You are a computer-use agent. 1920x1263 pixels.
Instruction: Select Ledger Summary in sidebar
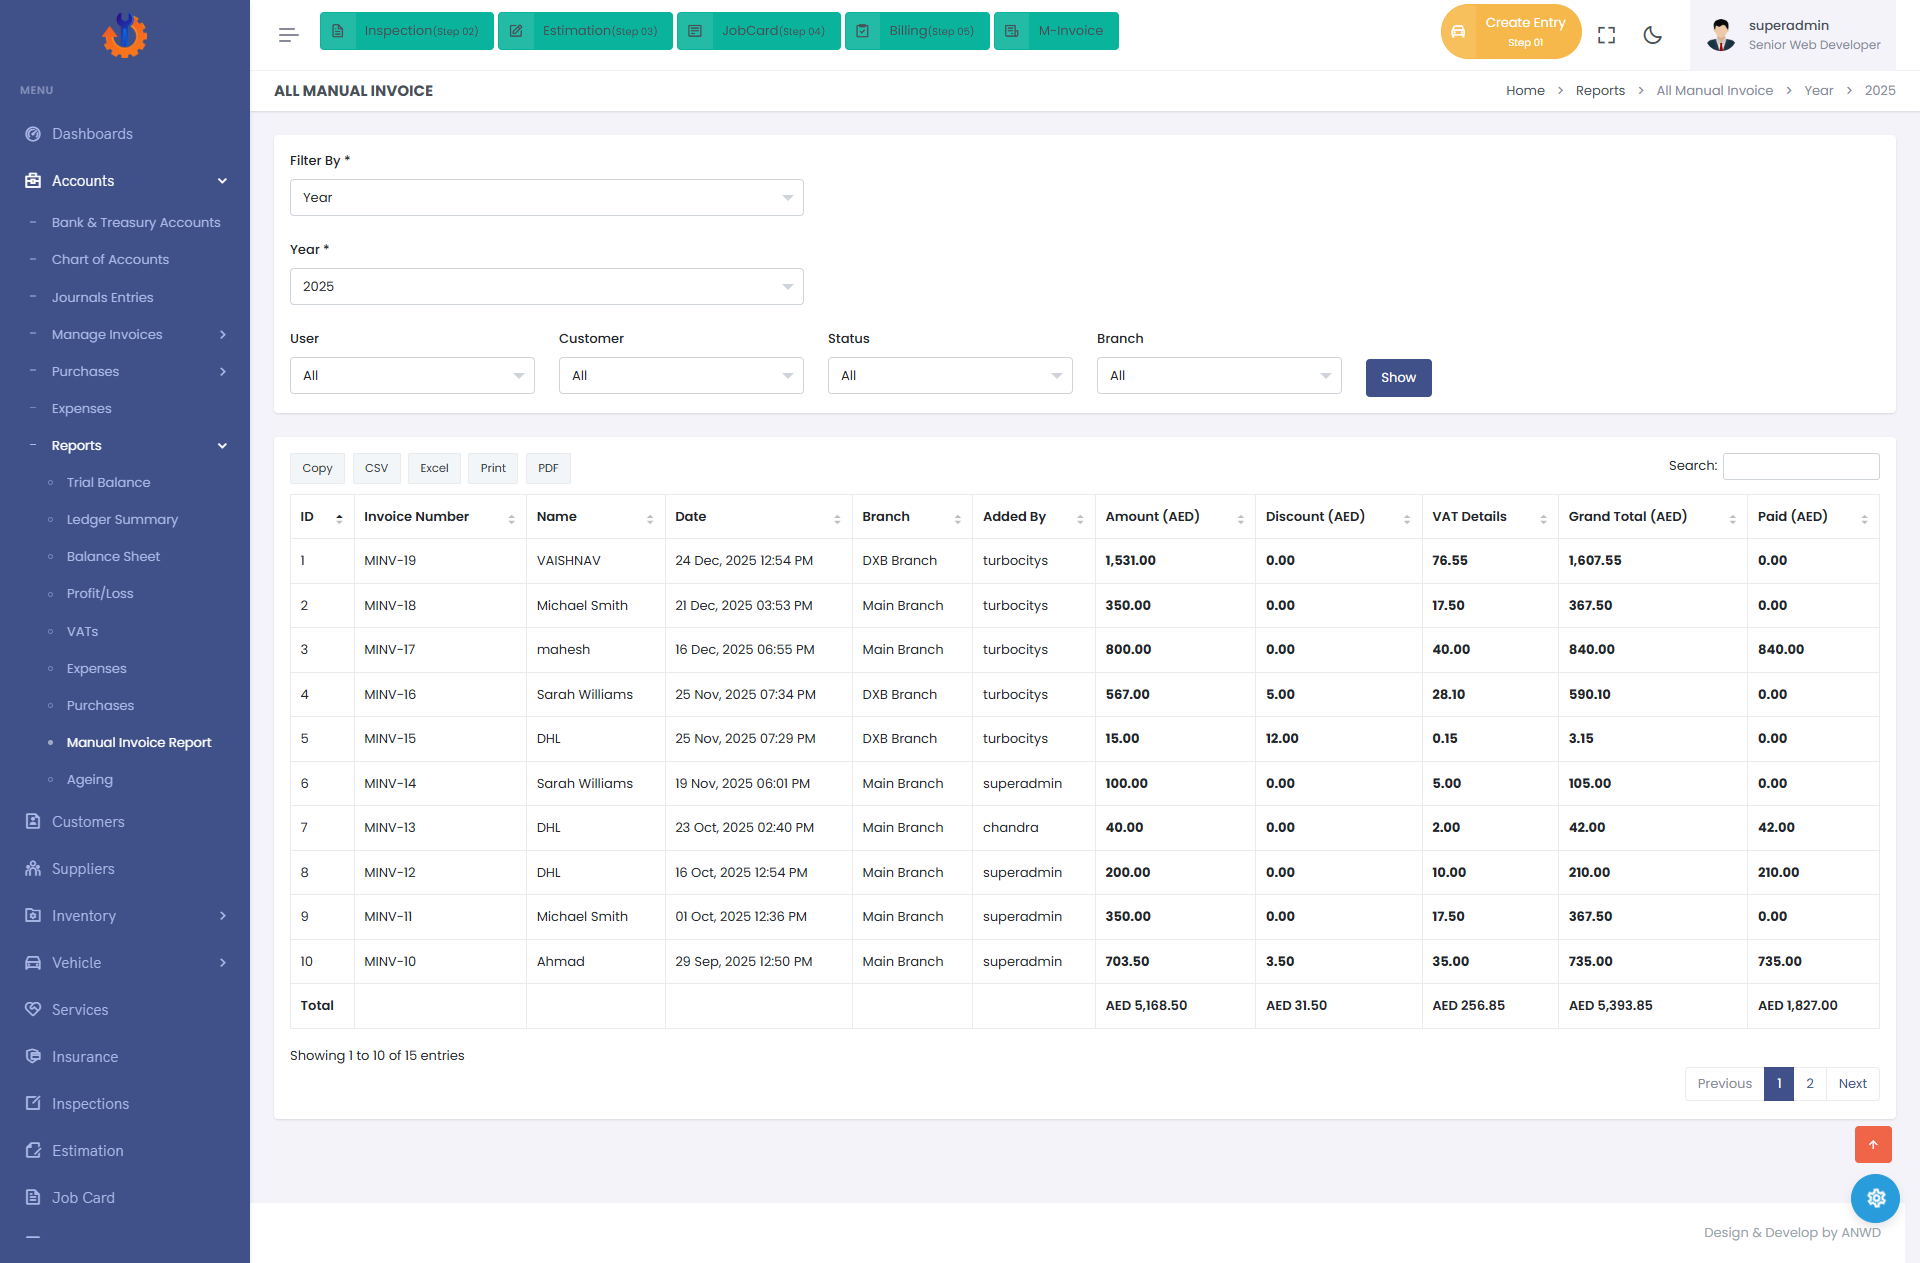coord(122,519)
